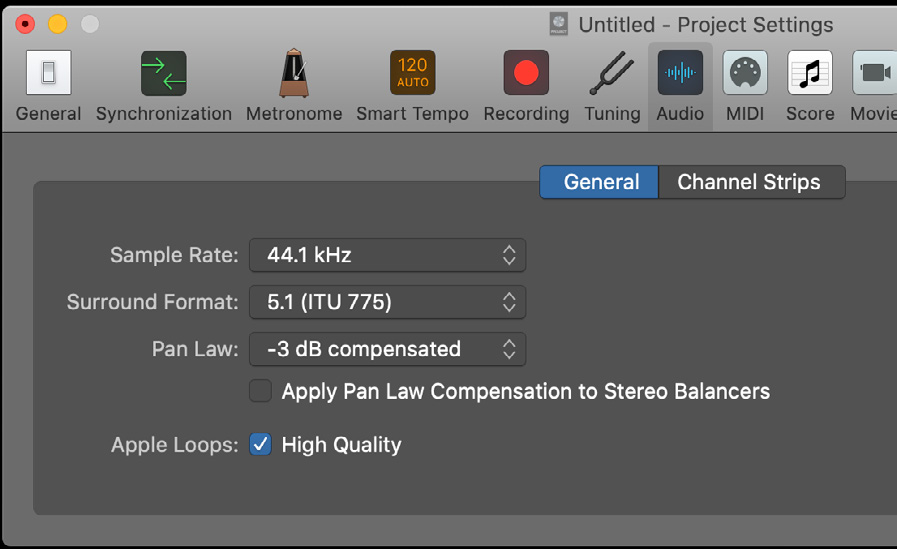897x549 pixels.
Task: Close the Project Settings window
Action: [25, 24]
